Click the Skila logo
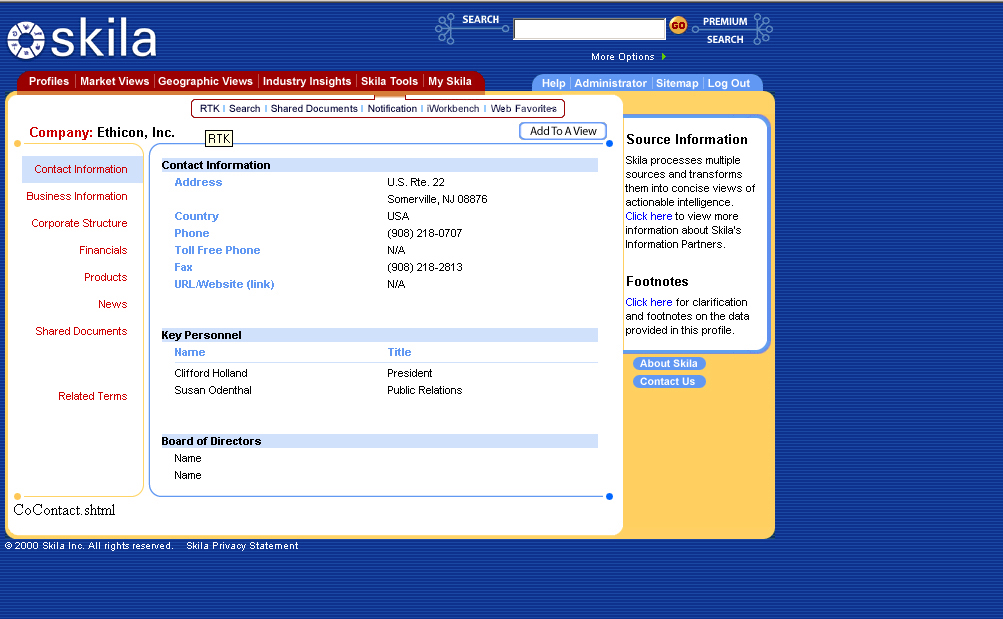 (x=82, y=39)
